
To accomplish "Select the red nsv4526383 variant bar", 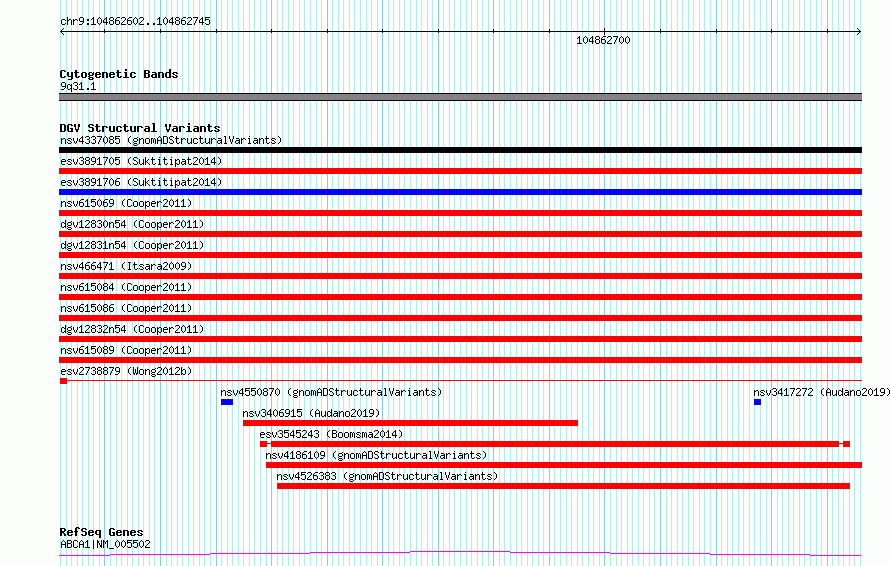I will [x=564, y=486].
